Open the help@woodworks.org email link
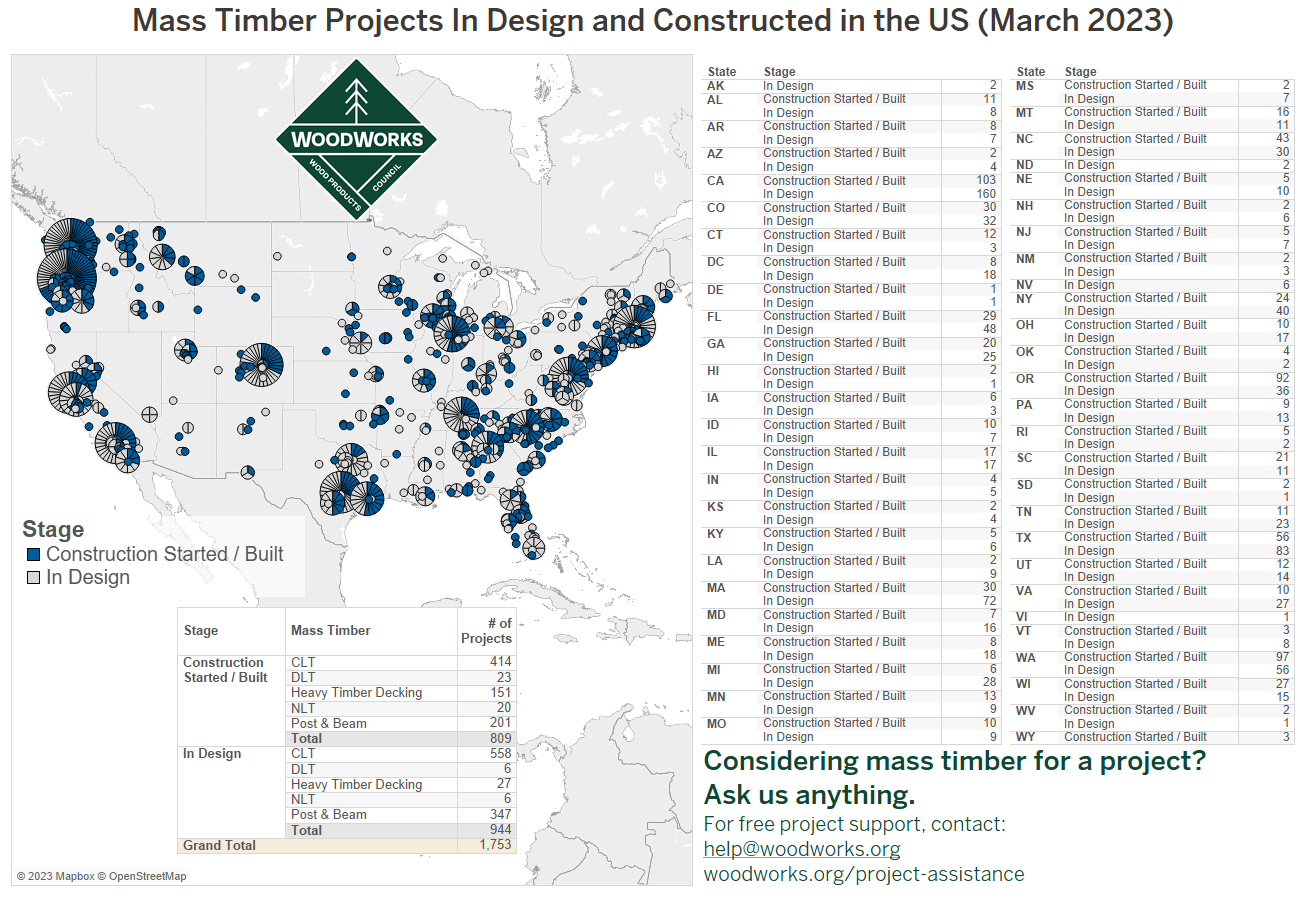 coord(802,848)
